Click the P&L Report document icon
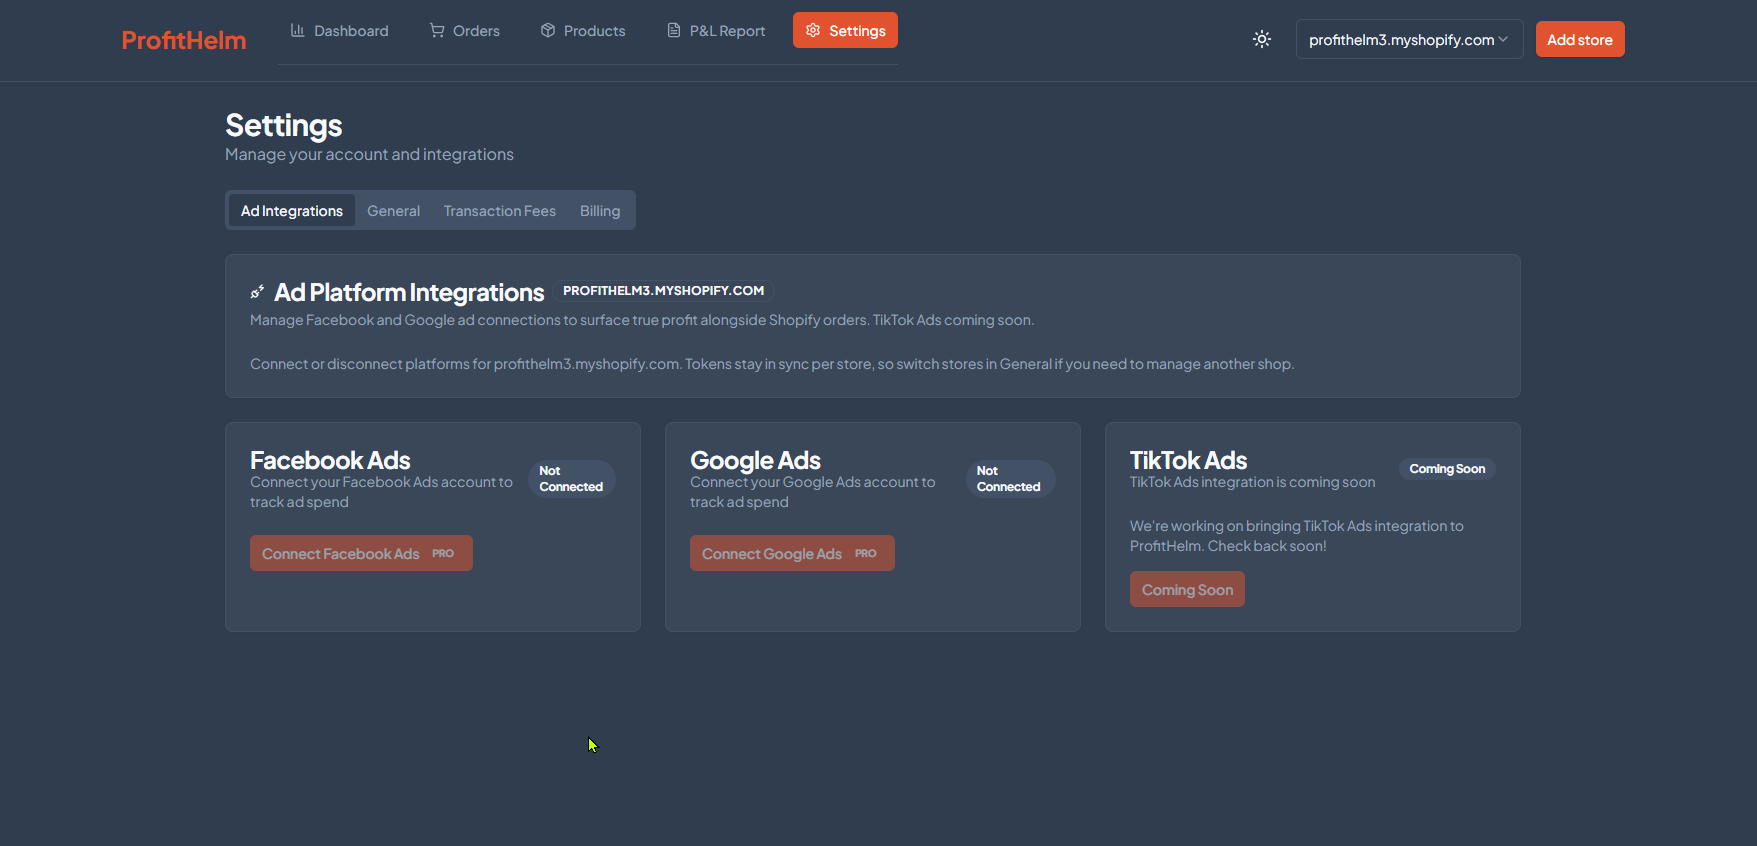 point(674,30)
